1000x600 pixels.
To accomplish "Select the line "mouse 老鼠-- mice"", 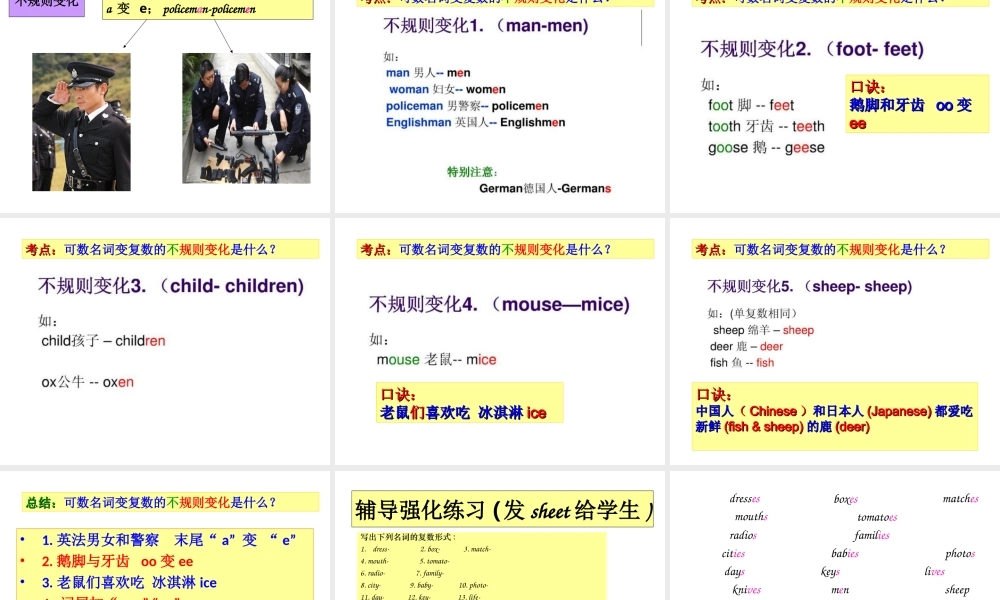I will 436,360.
